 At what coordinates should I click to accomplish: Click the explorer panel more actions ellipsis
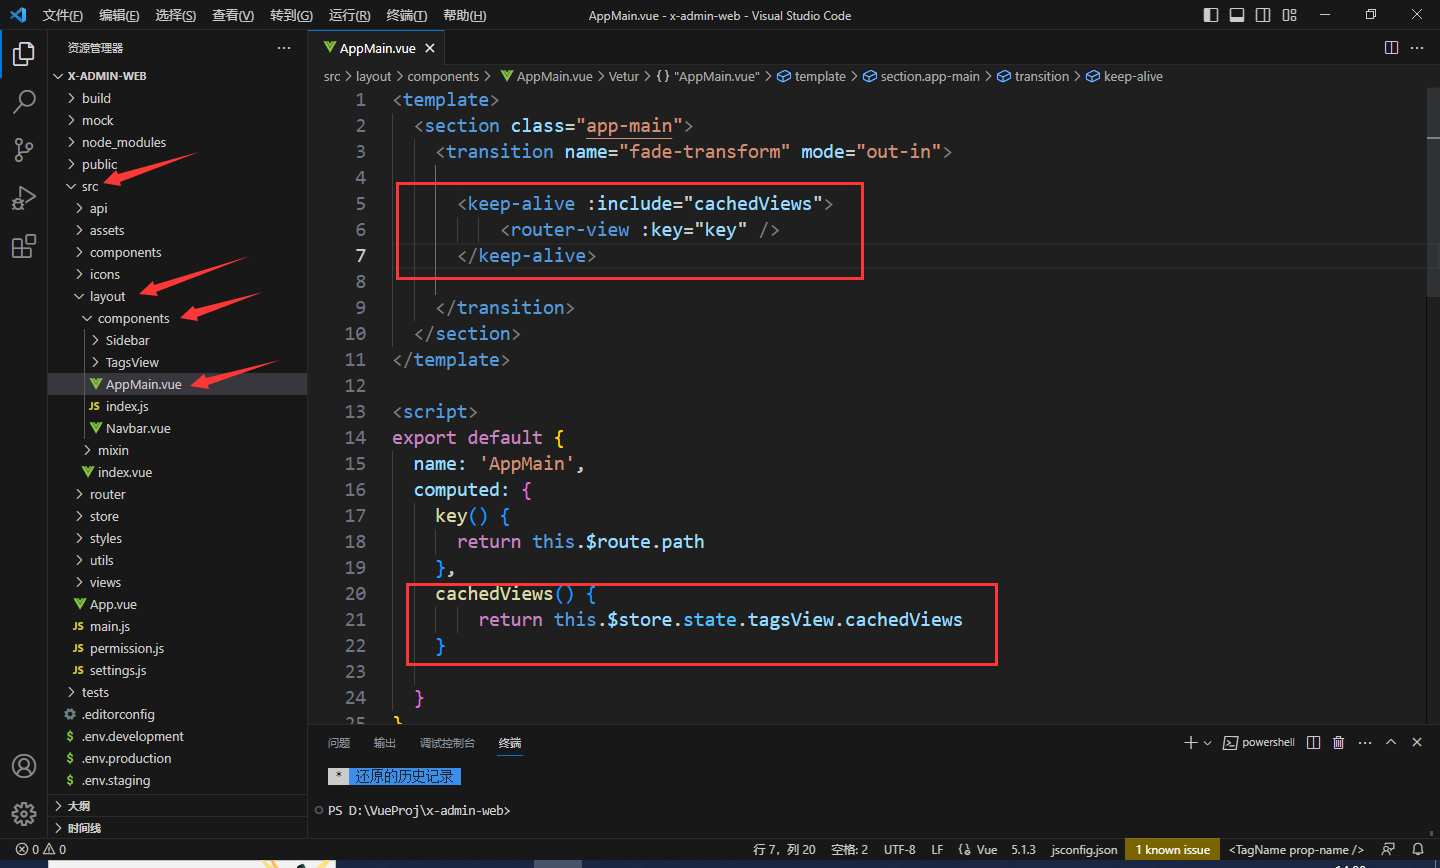(284, 48)
